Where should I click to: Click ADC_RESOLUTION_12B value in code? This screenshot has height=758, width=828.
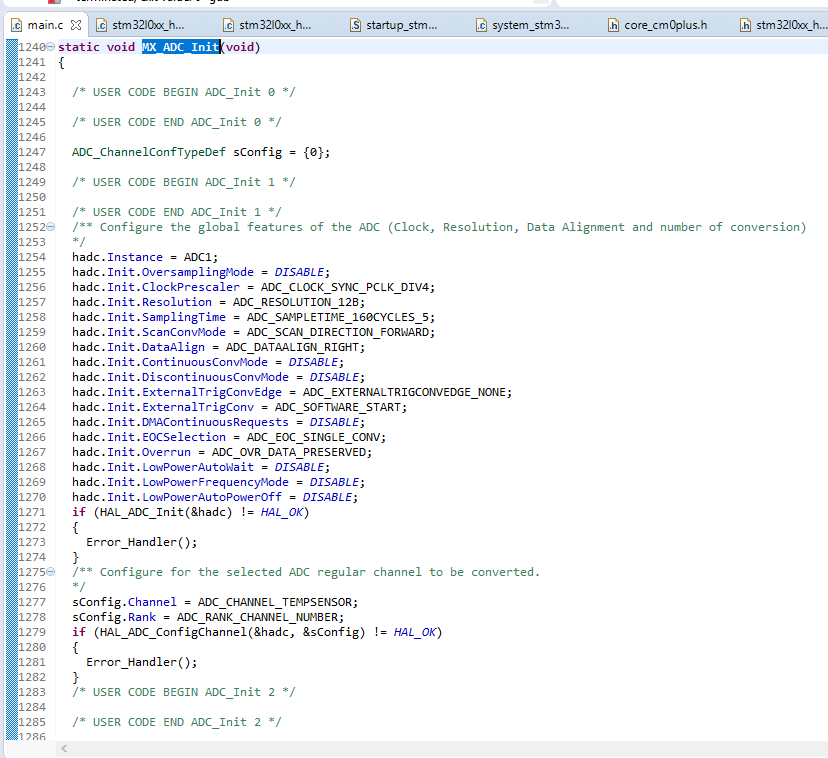(x=299, y=302)
